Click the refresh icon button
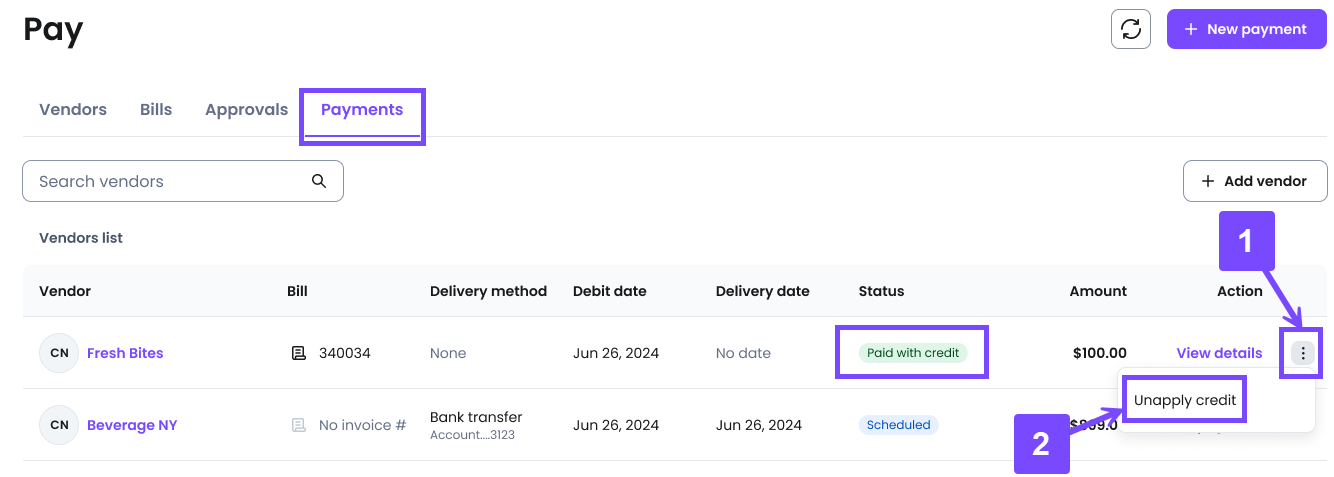The height and width of the screenshot is (477, 1334). tap(1131, 29)
